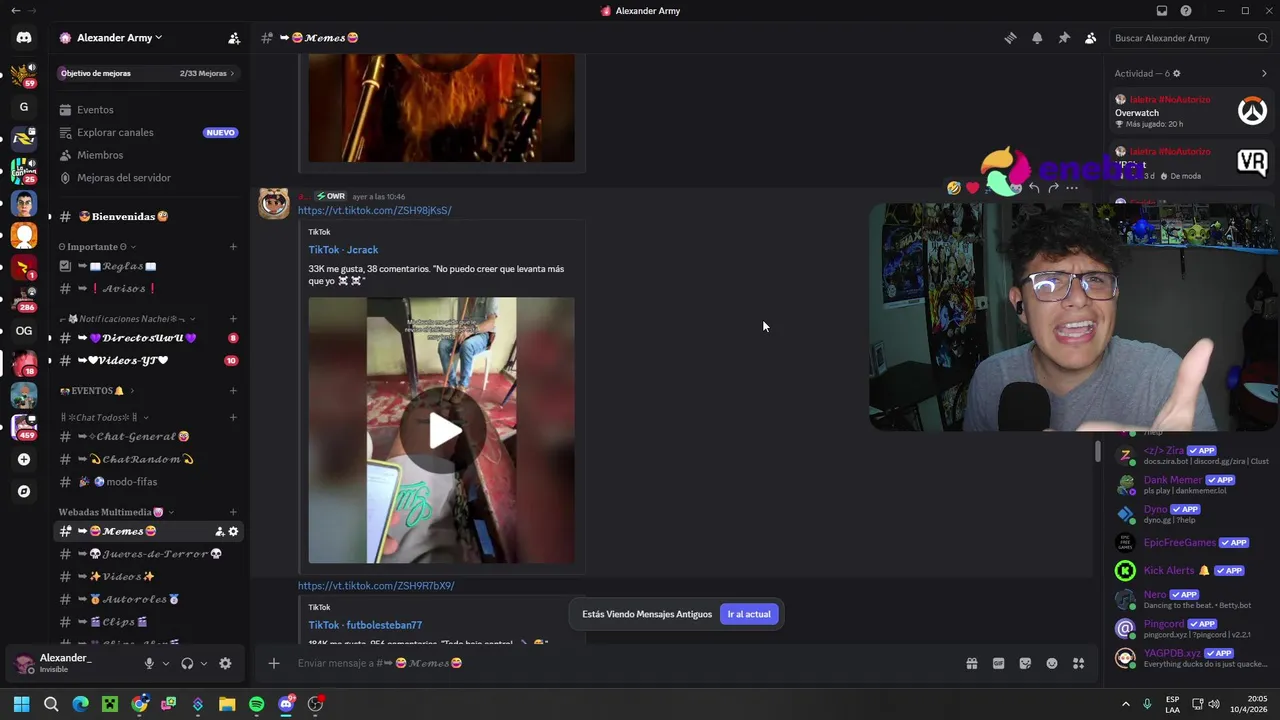
Task: Show pinned messages pin icon
Action: tap(1064, 38)
